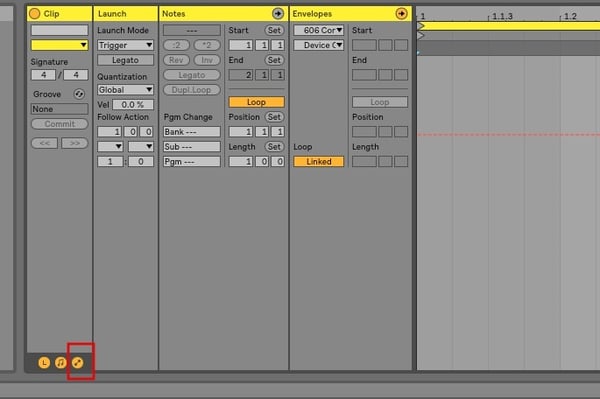Open the Device control chooser

point(319,45)
